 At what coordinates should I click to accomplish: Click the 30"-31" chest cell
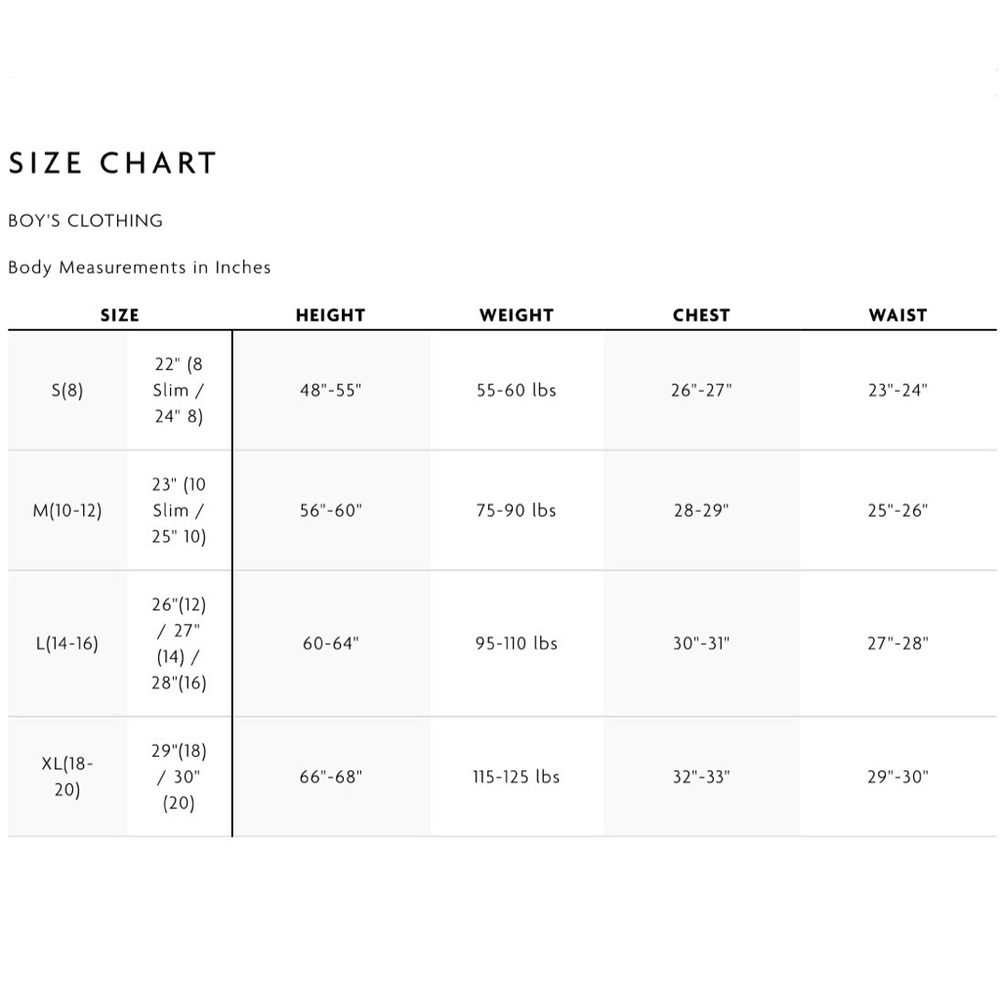point(702,643)
